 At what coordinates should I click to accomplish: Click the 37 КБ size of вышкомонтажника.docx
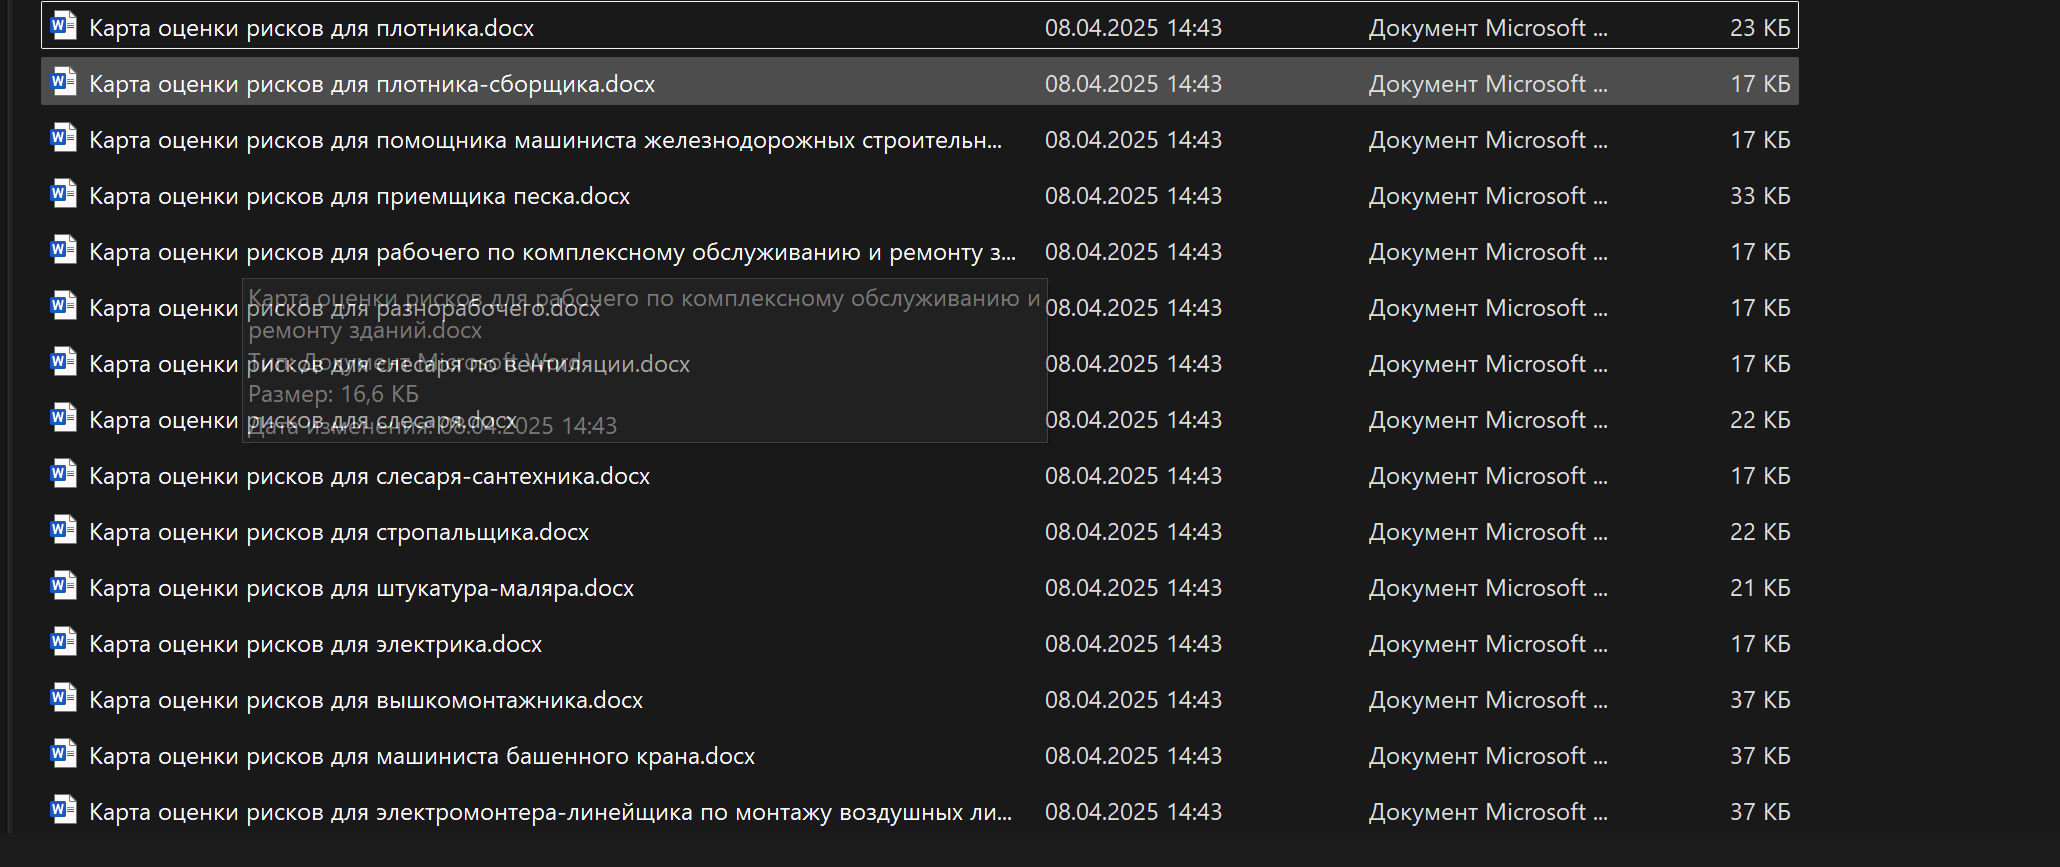1760,700
